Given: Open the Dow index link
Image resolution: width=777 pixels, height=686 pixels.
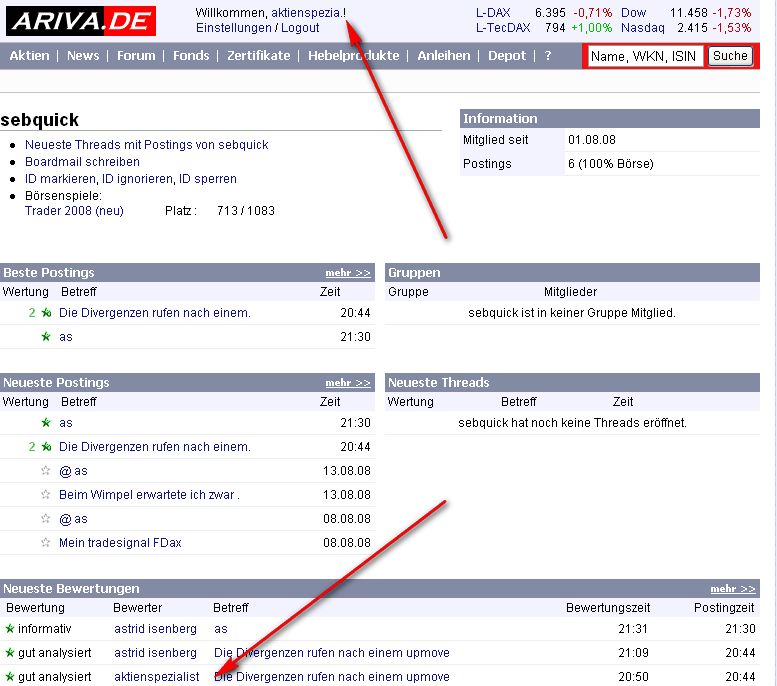Looking at the screenshot, I should [x=633, y=13].
